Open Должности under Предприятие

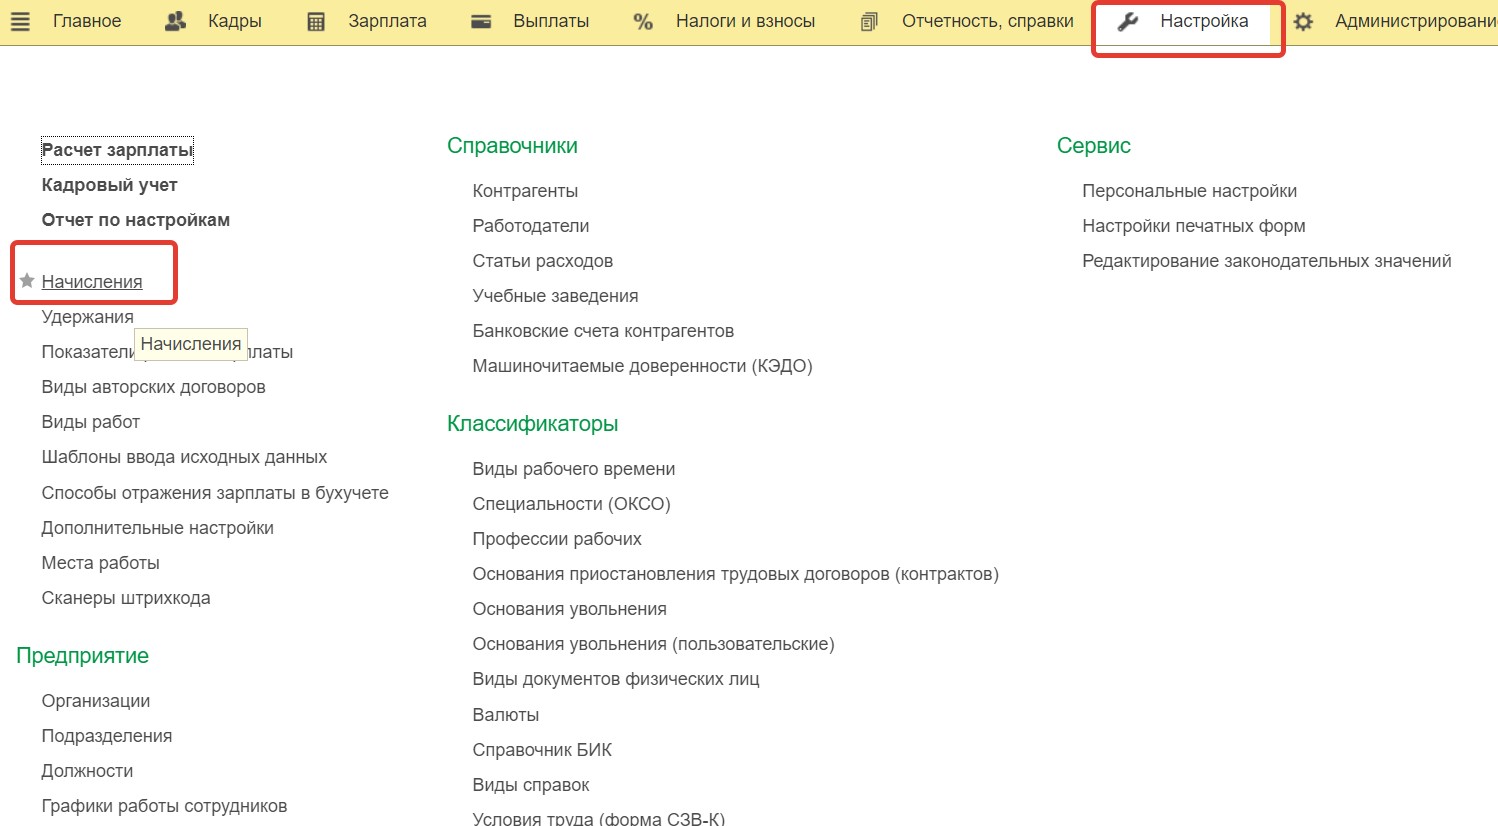coord(87,771)
